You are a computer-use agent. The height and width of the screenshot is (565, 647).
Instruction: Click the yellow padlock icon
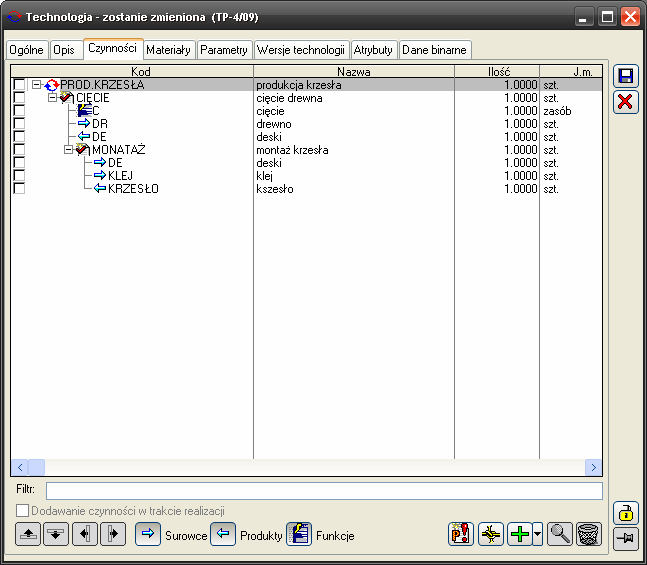[626, 513]
